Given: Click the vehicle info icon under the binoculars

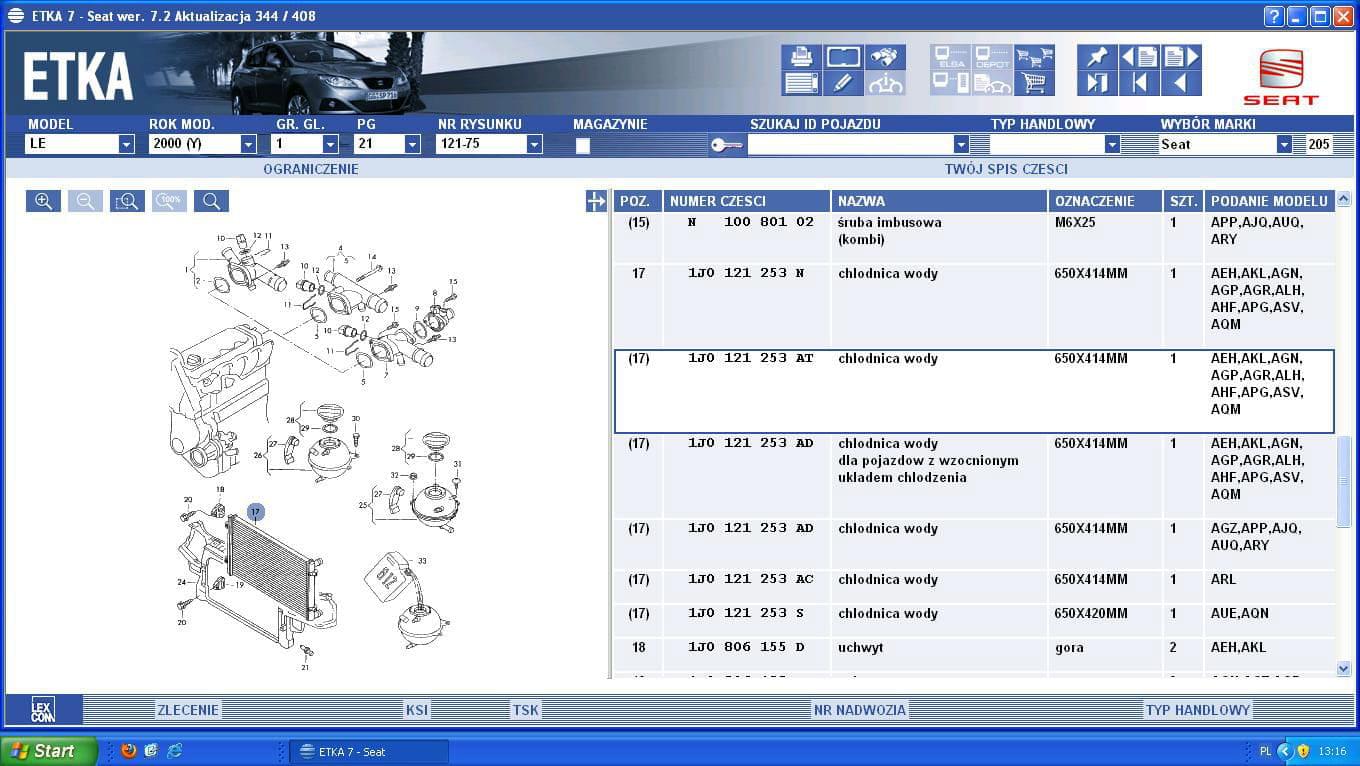Looking at the screenshot, I should [885, 83].
